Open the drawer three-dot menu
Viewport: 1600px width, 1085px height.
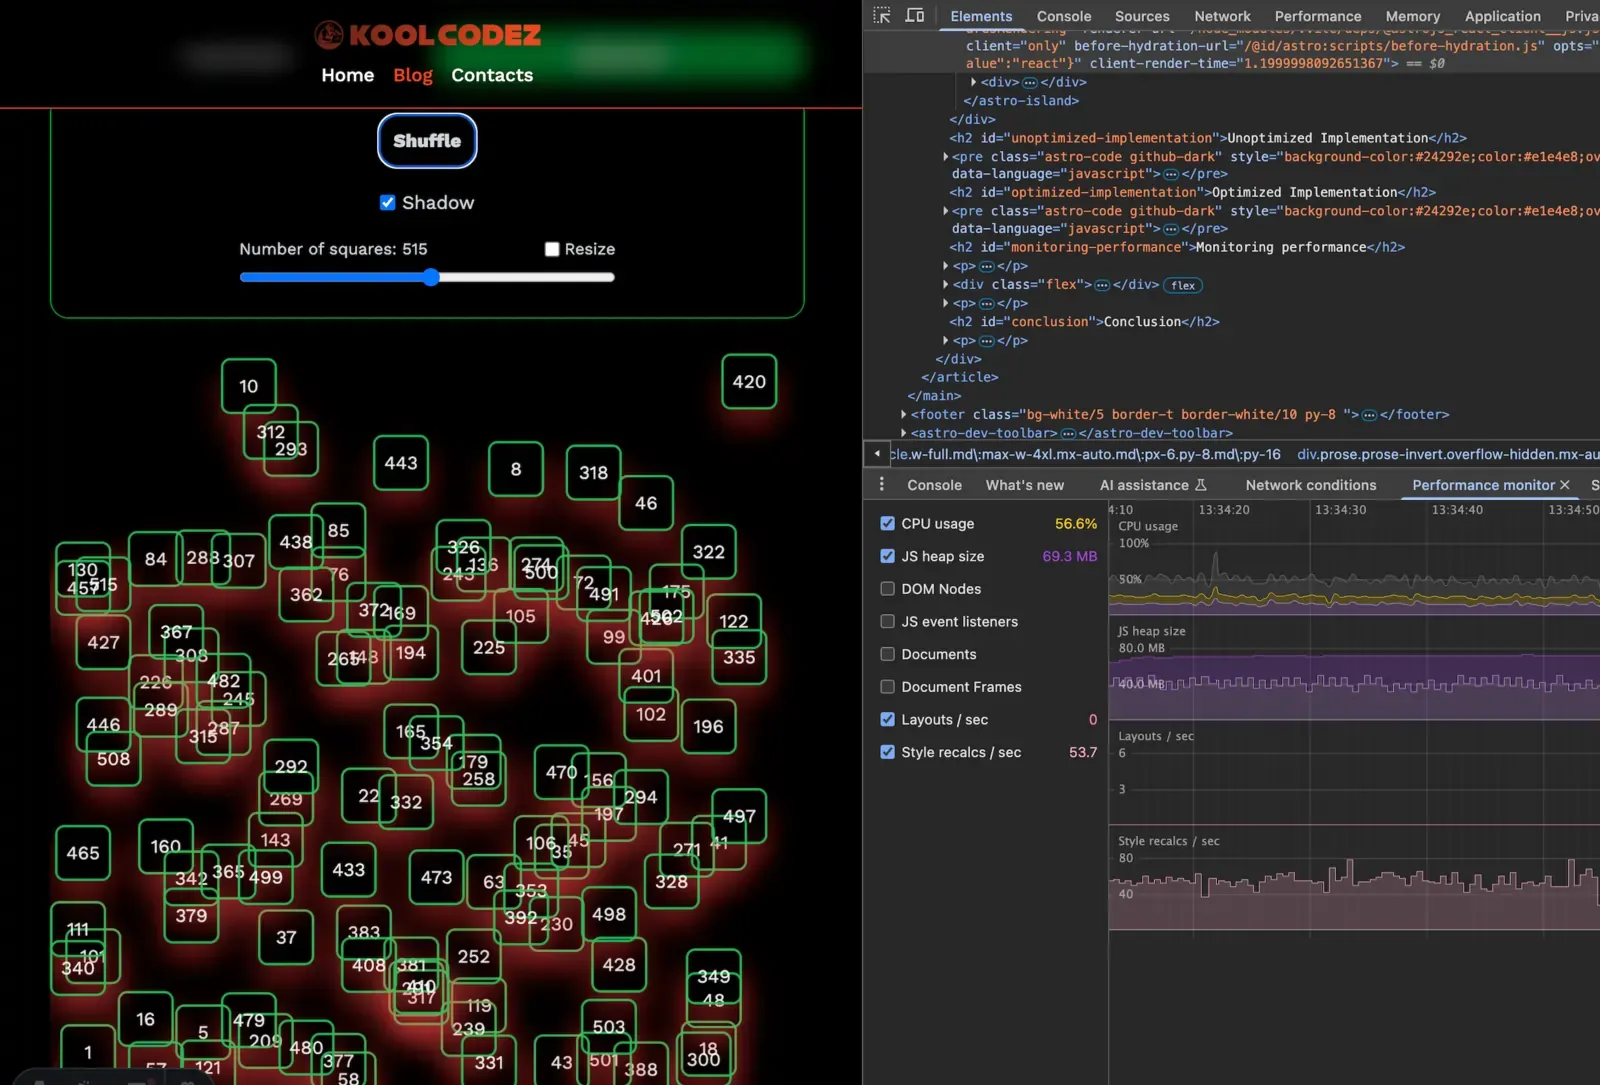tap(881, 484)
